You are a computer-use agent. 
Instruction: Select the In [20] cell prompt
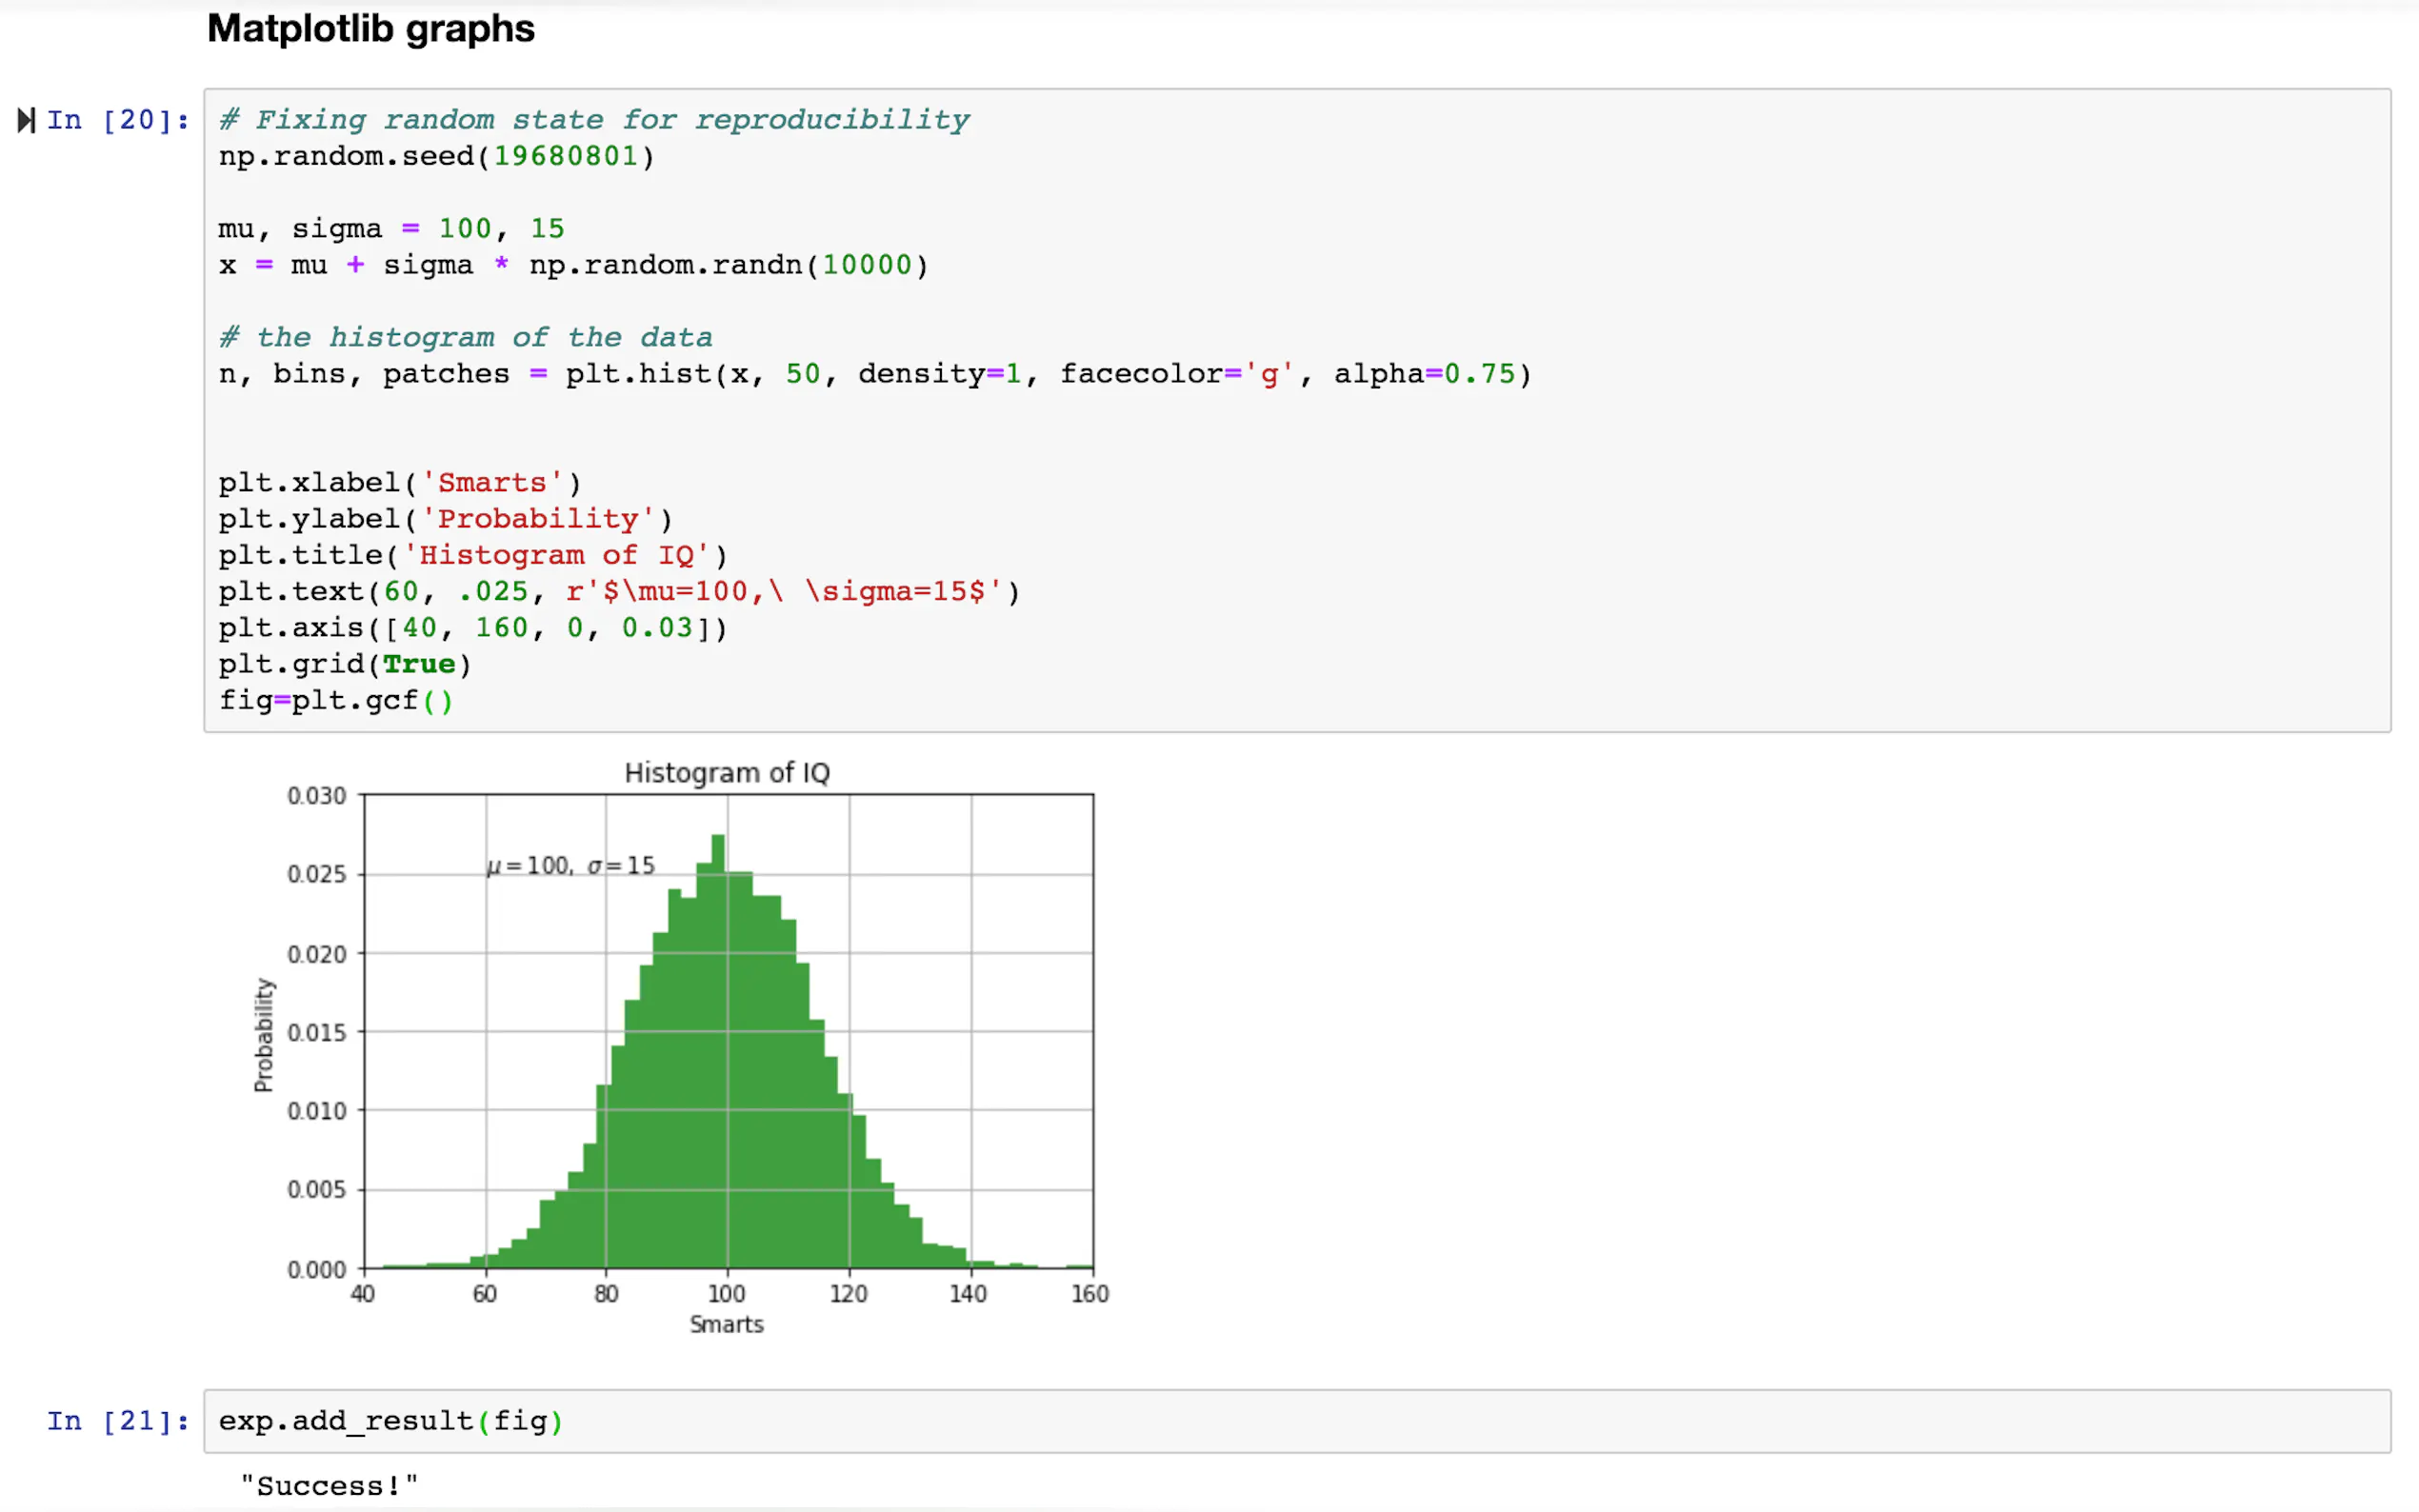coord(118,121)
